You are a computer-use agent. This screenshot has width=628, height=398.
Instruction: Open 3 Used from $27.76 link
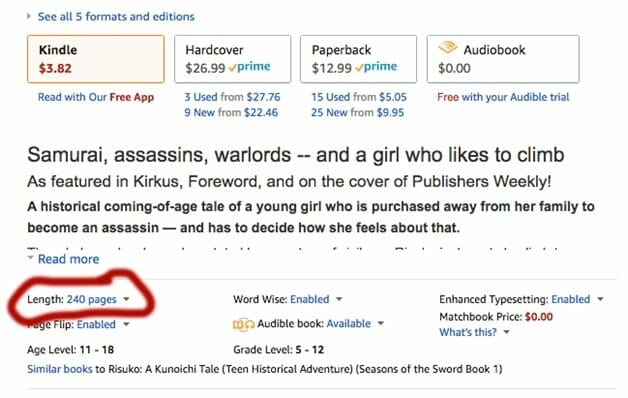[232, 97]
